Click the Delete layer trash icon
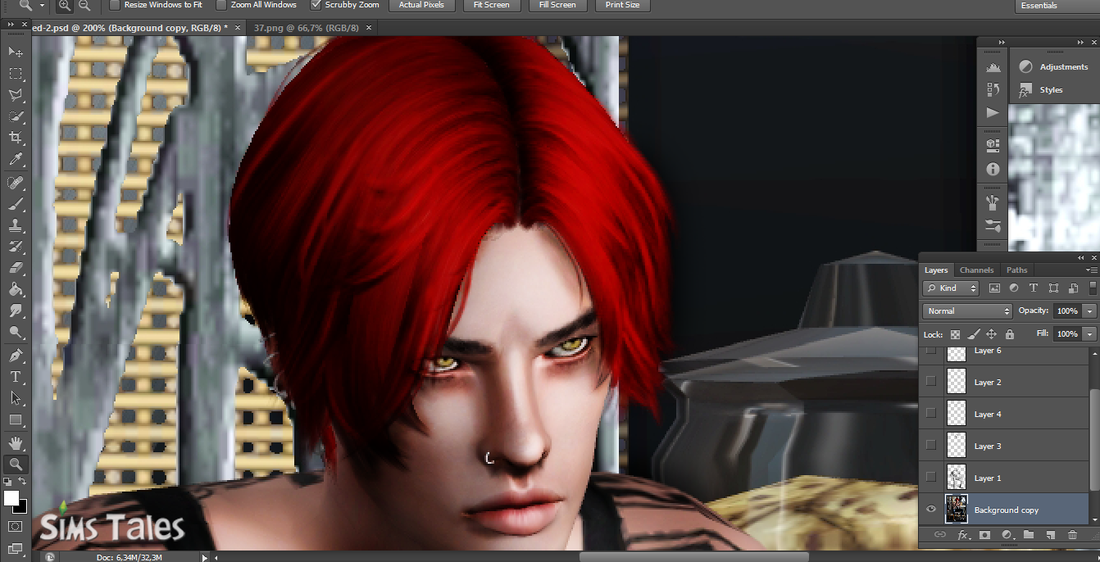1100x562 pixels. click(1072, 535)
